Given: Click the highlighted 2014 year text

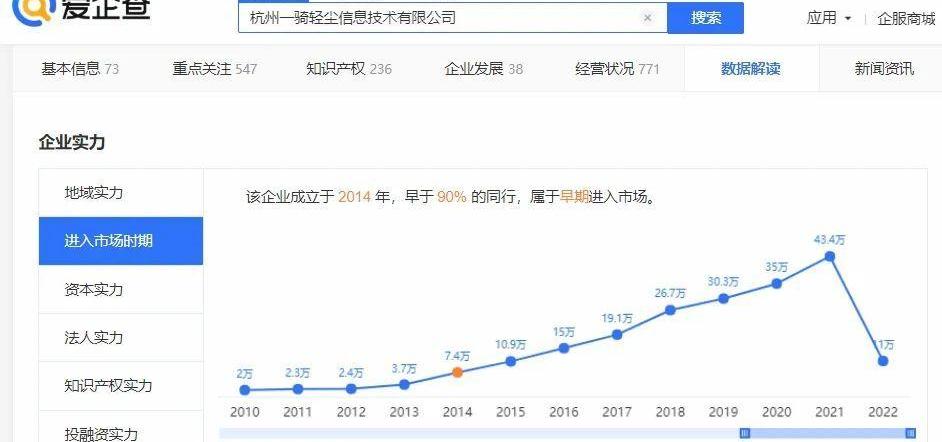Looking at the screenshot, I should tap(354, 197).
